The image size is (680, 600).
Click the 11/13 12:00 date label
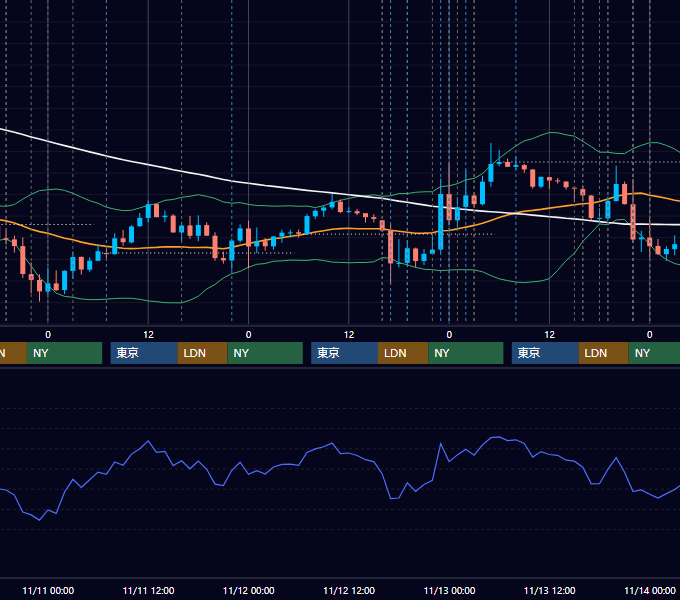(549, 590)
